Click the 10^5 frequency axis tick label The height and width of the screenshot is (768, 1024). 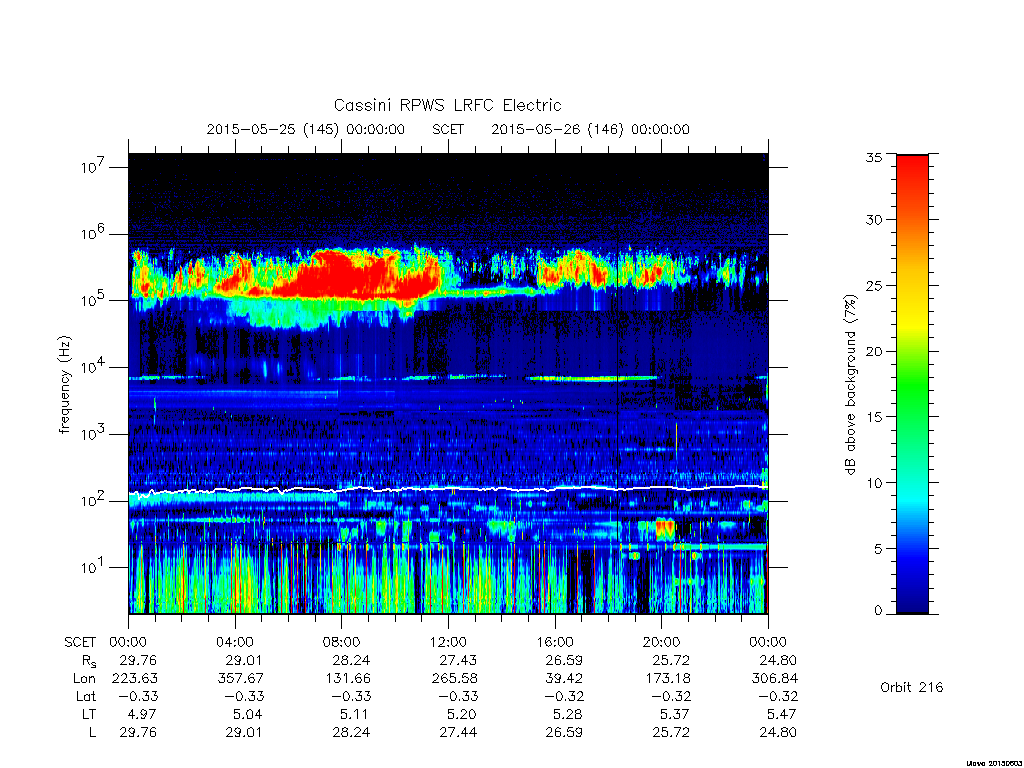[x=93, y=300]
